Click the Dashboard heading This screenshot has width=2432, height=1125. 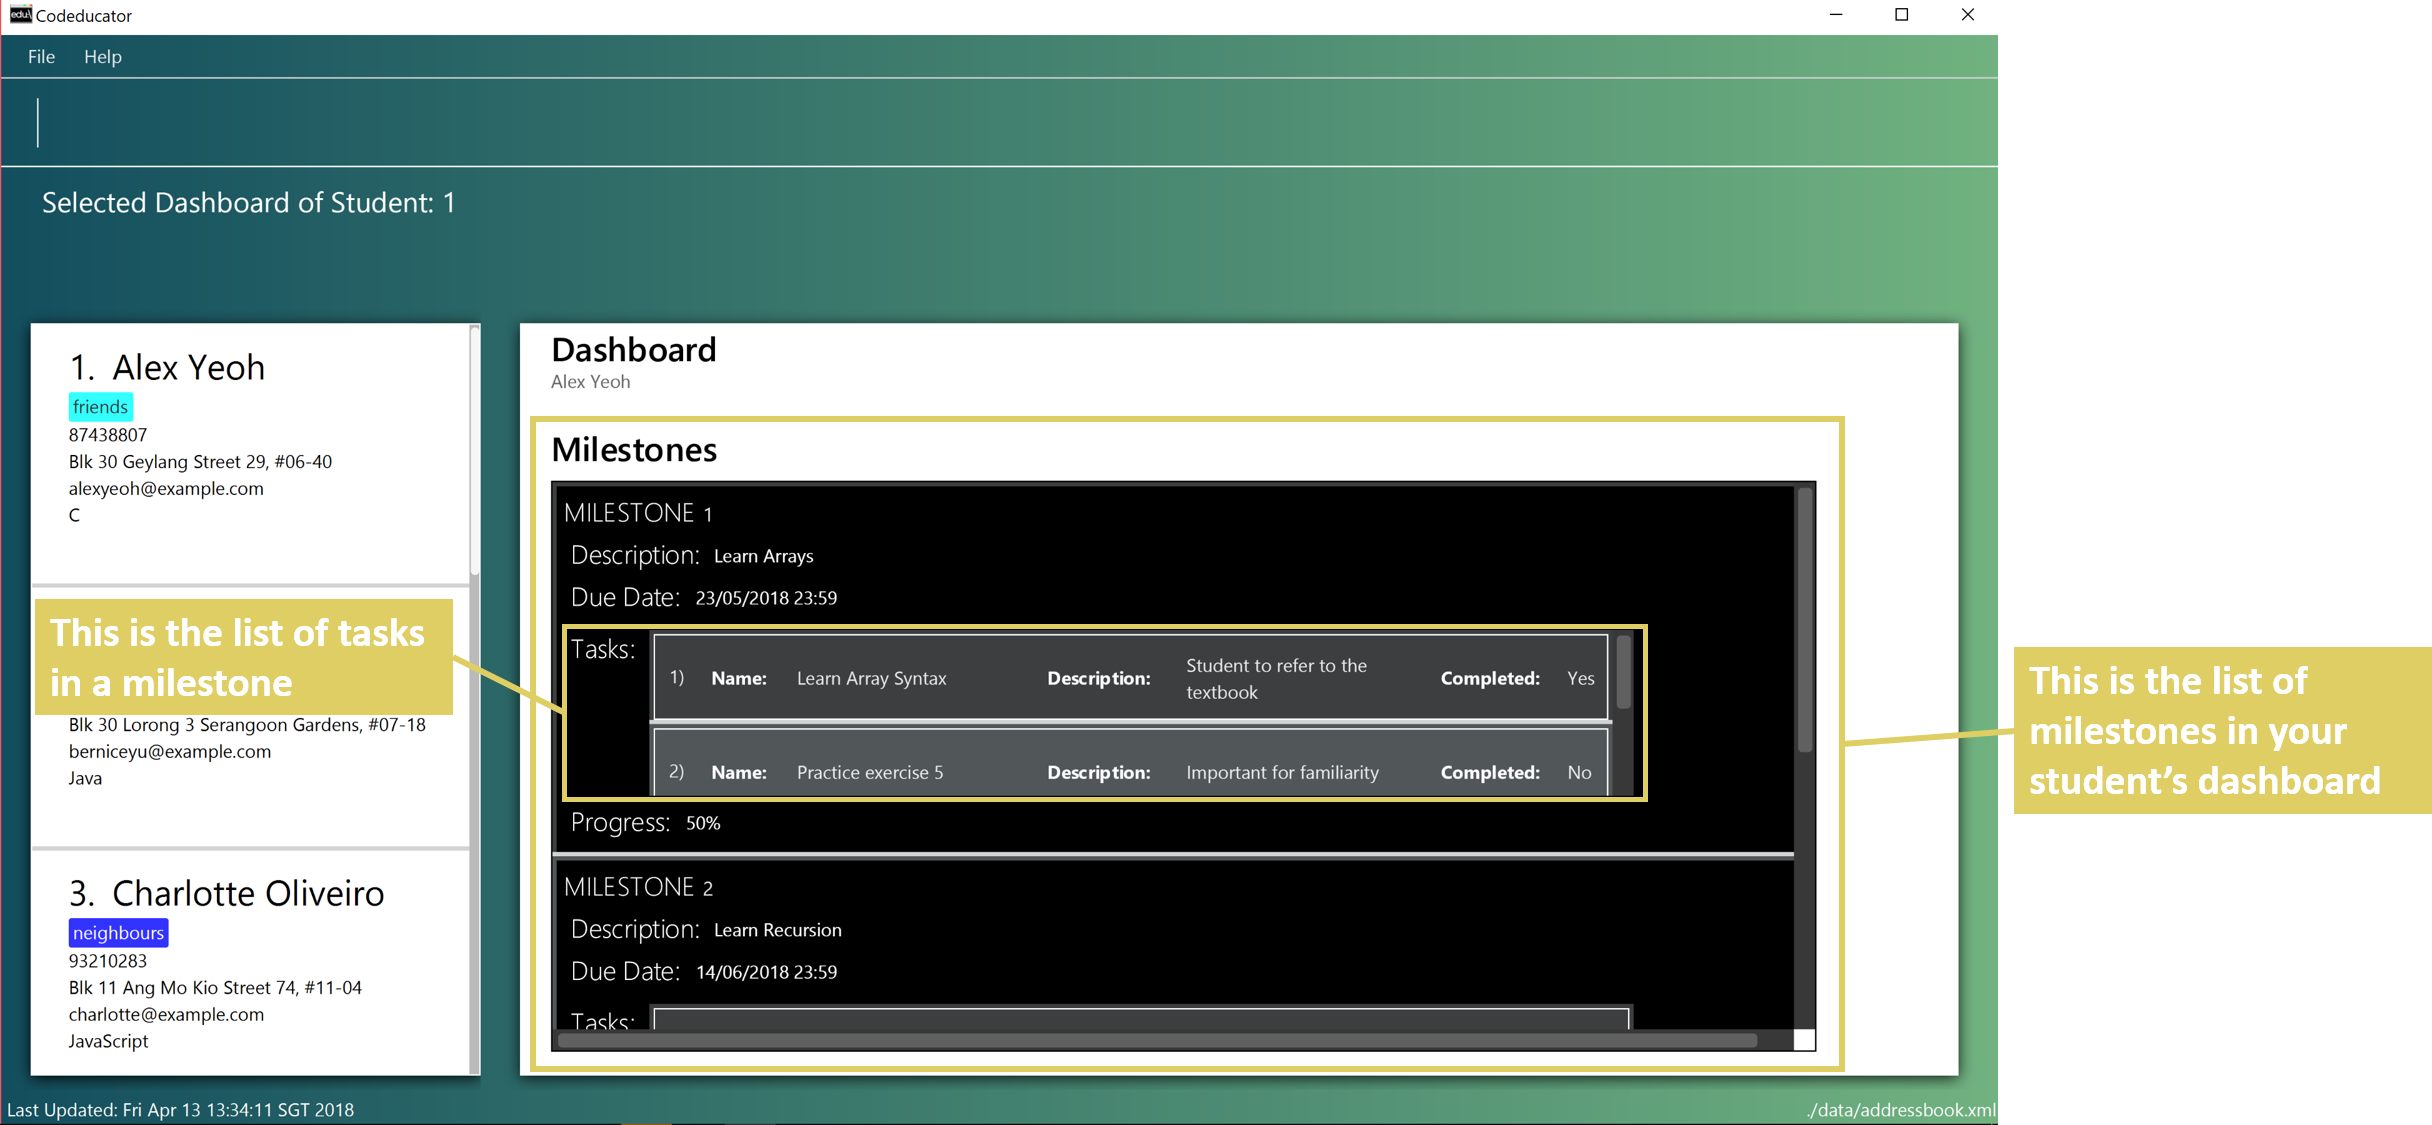634,350
